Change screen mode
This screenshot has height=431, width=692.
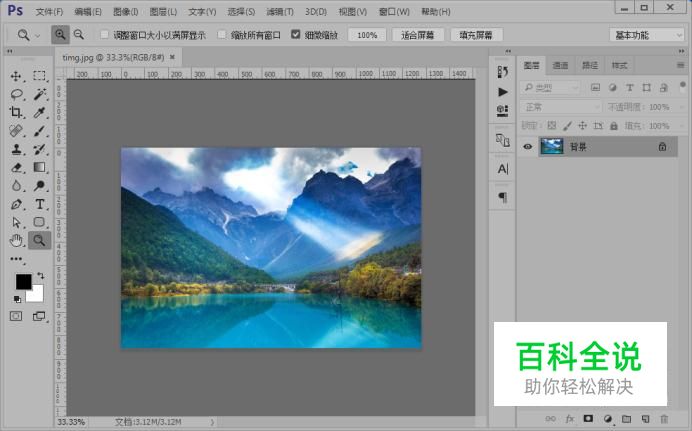coord(39,316)
